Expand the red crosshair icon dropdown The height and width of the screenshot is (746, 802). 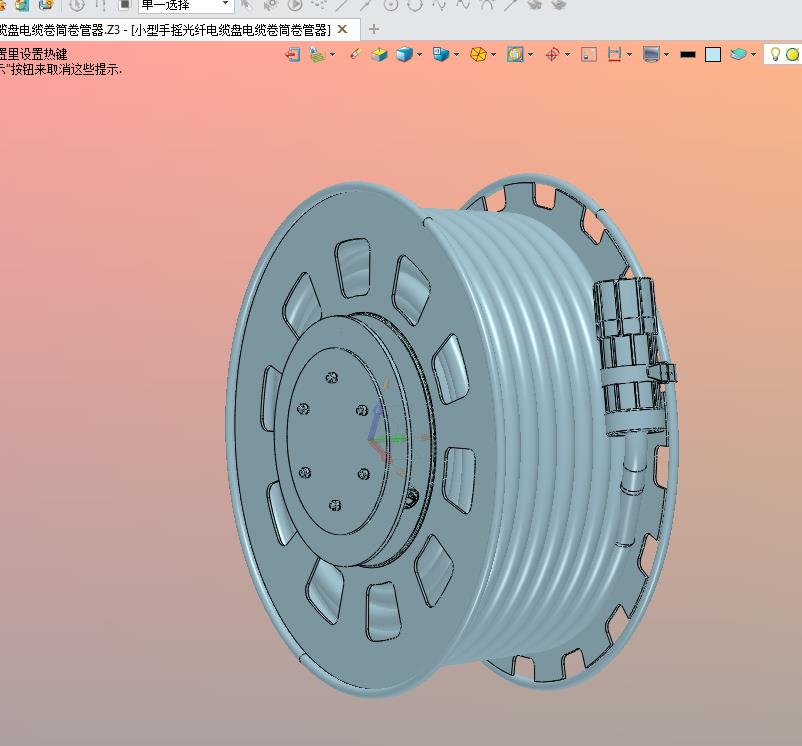[568, 54]
